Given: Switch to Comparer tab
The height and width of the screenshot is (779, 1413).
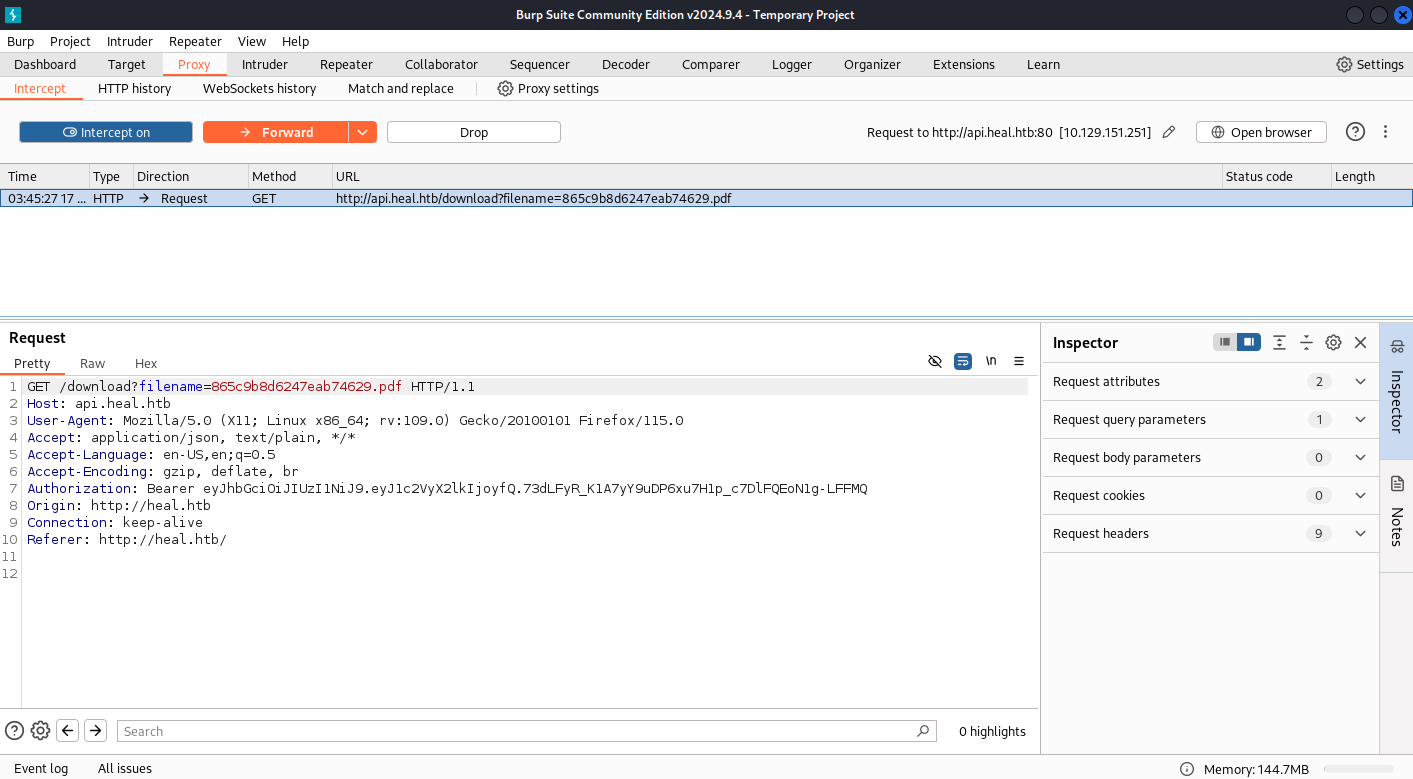Looking at the screenshot, I should coord(711,64).
